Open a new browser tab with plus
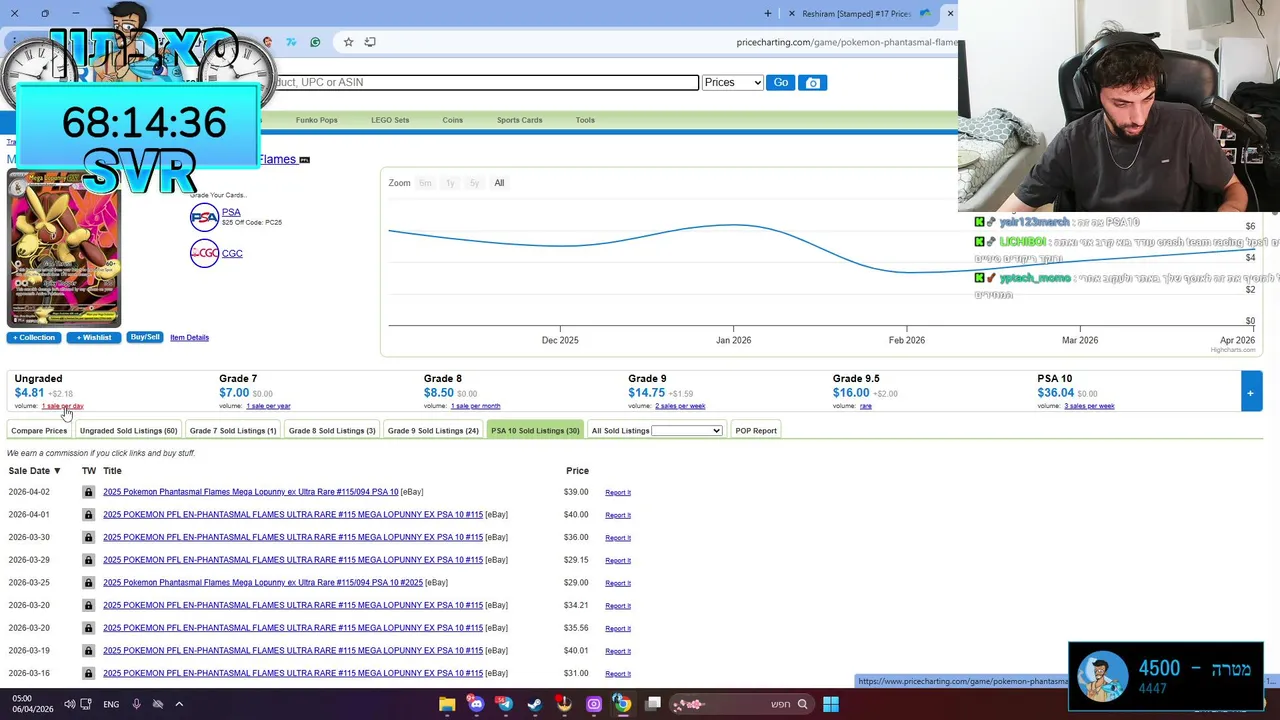Screen dimensions: 1280x720 [x=768, y=13]
